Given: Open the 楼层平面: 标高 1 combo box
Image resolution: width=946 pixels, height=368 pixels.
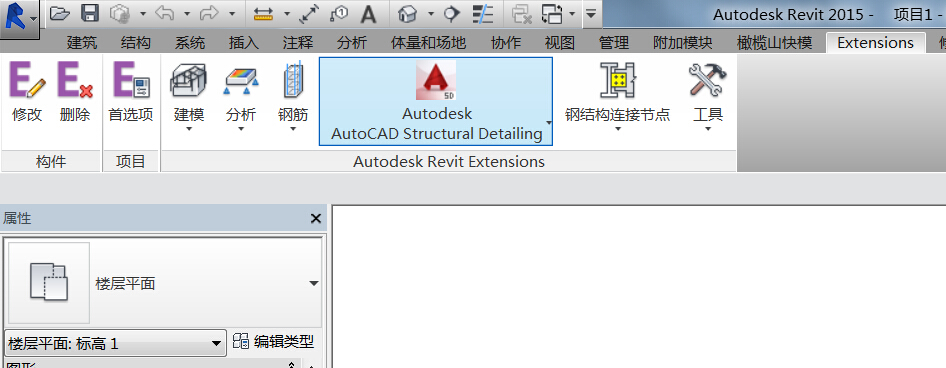Looking at the screenshot, I should pyautogui.click(x=115, y=343).
